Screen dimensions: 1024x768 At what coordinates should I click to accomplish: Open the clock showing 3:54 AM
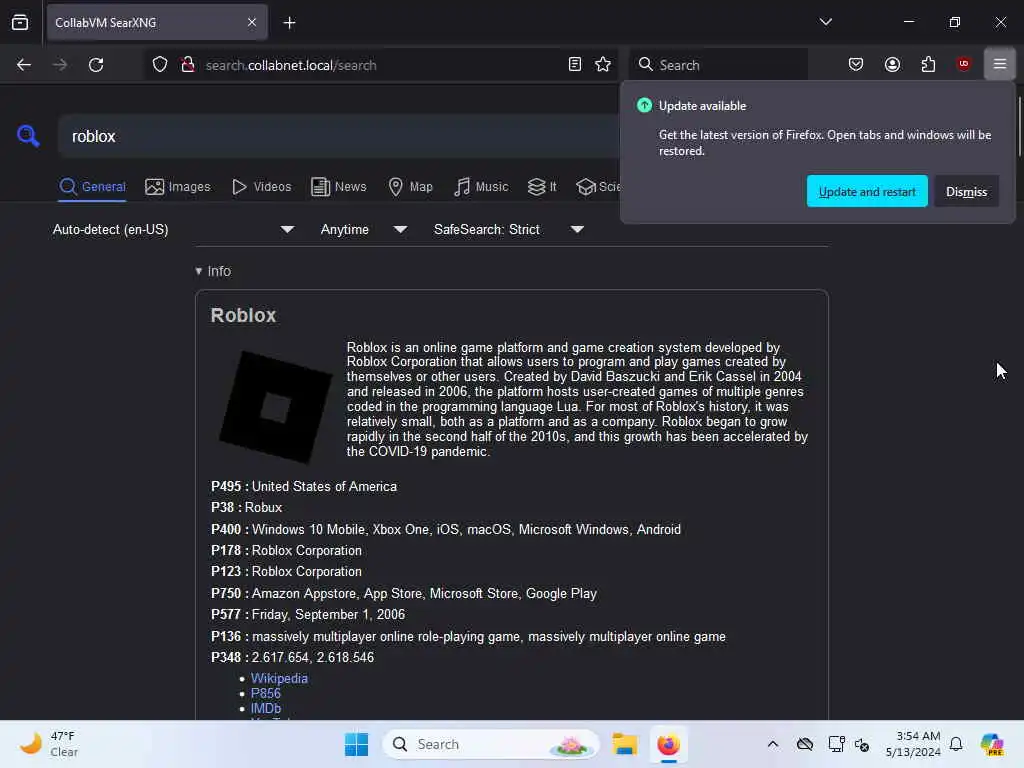pyautogui.click(x=913, y=744)
